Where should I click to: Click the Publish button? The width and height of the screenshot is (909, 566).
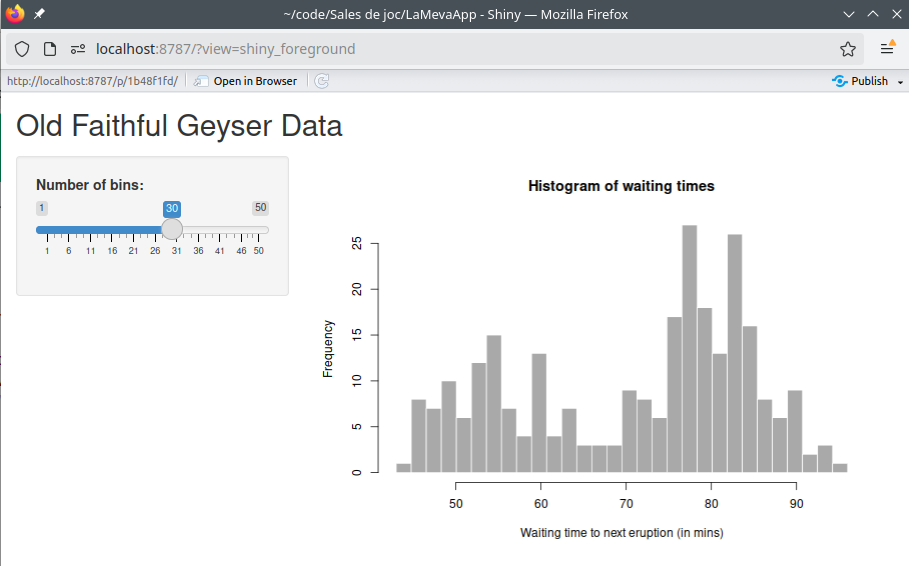coord(861,81)
